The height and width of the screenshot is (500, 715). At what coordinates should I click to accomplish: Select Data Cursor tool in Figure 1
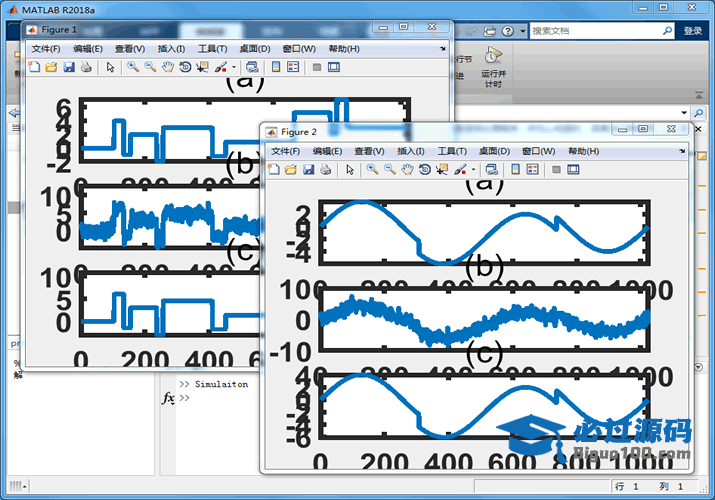coord(202,67)
